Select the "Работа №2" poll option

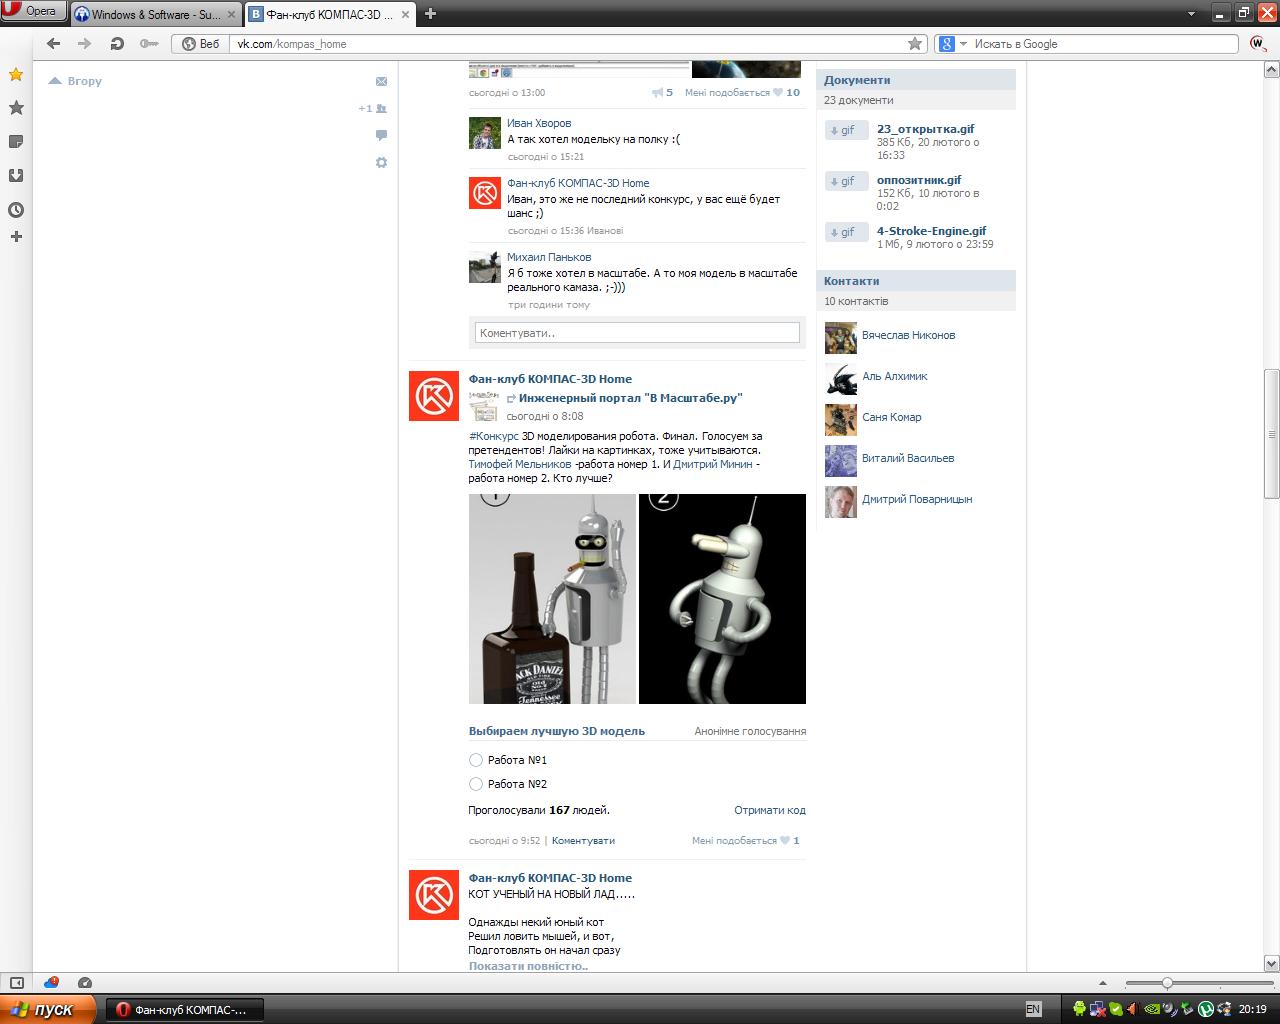(x=476, y=784)
